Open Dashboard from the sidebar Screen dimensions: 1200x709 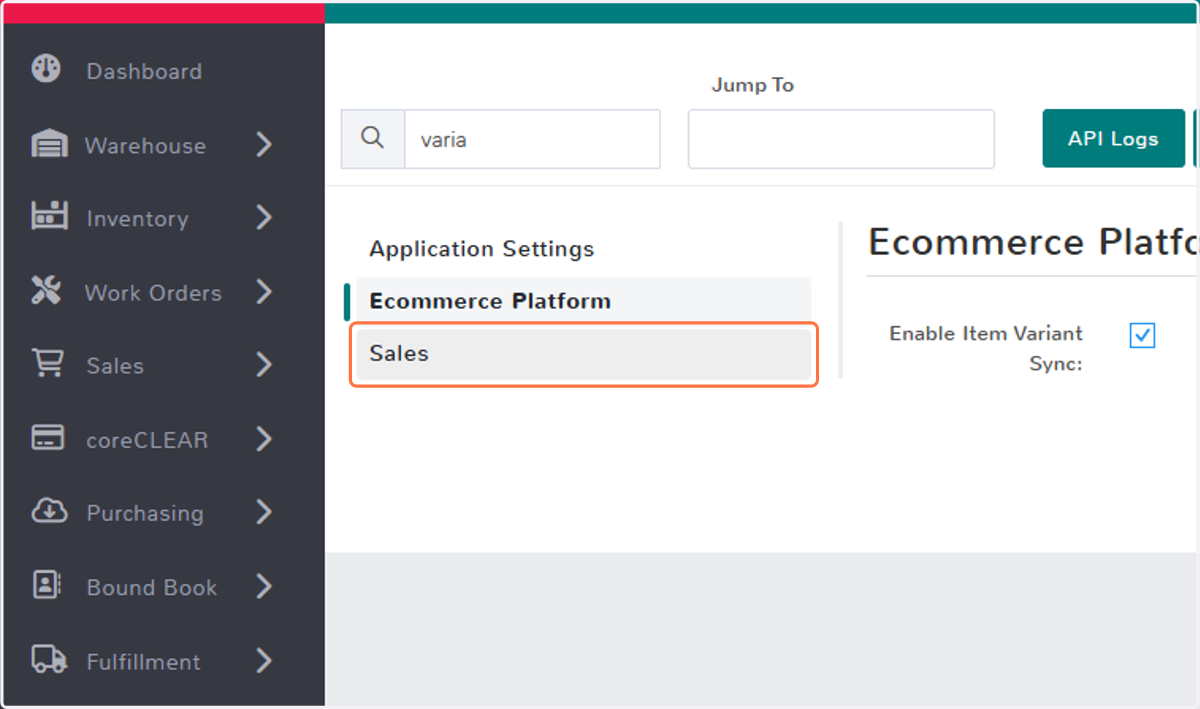point(144,71)
